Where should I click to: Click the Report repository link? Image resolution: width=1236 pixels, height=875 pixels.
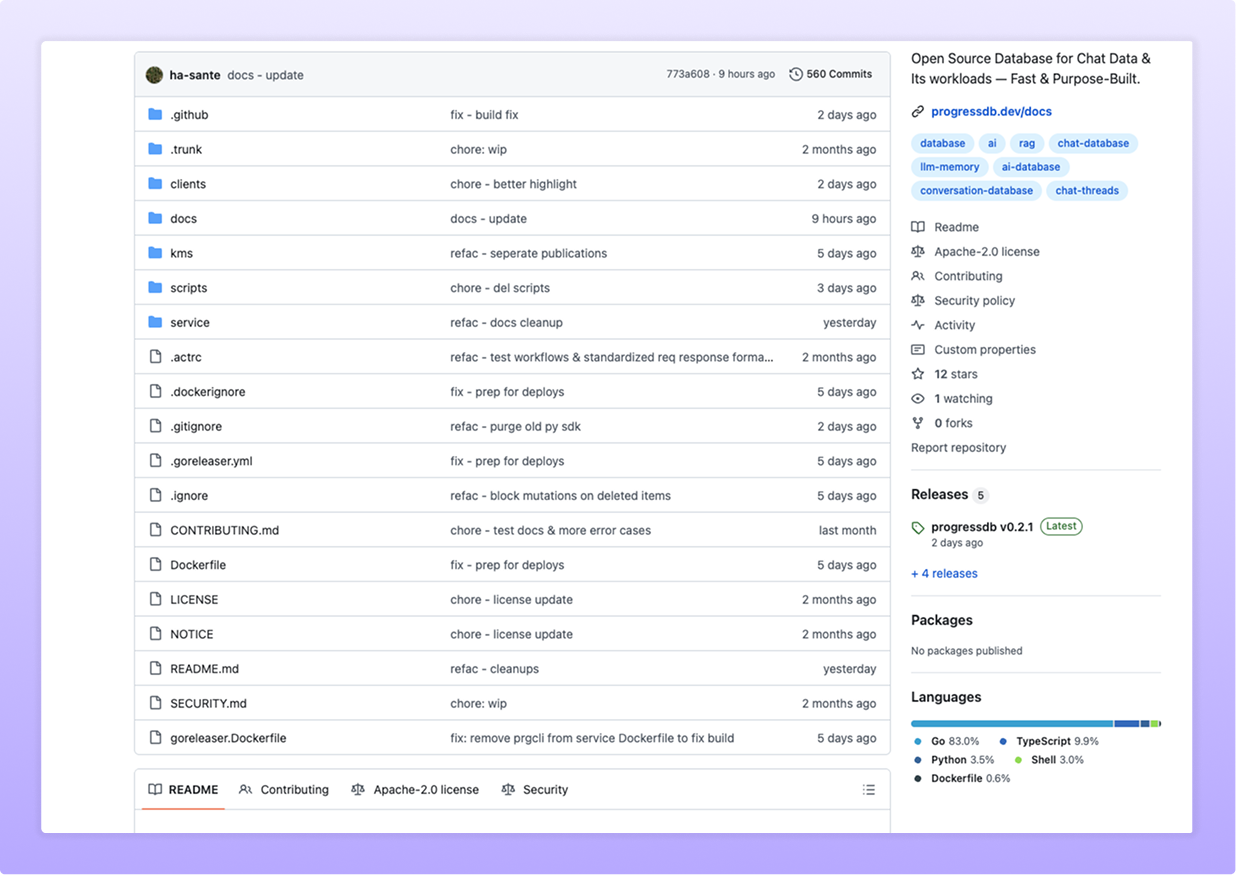[958, 447]
